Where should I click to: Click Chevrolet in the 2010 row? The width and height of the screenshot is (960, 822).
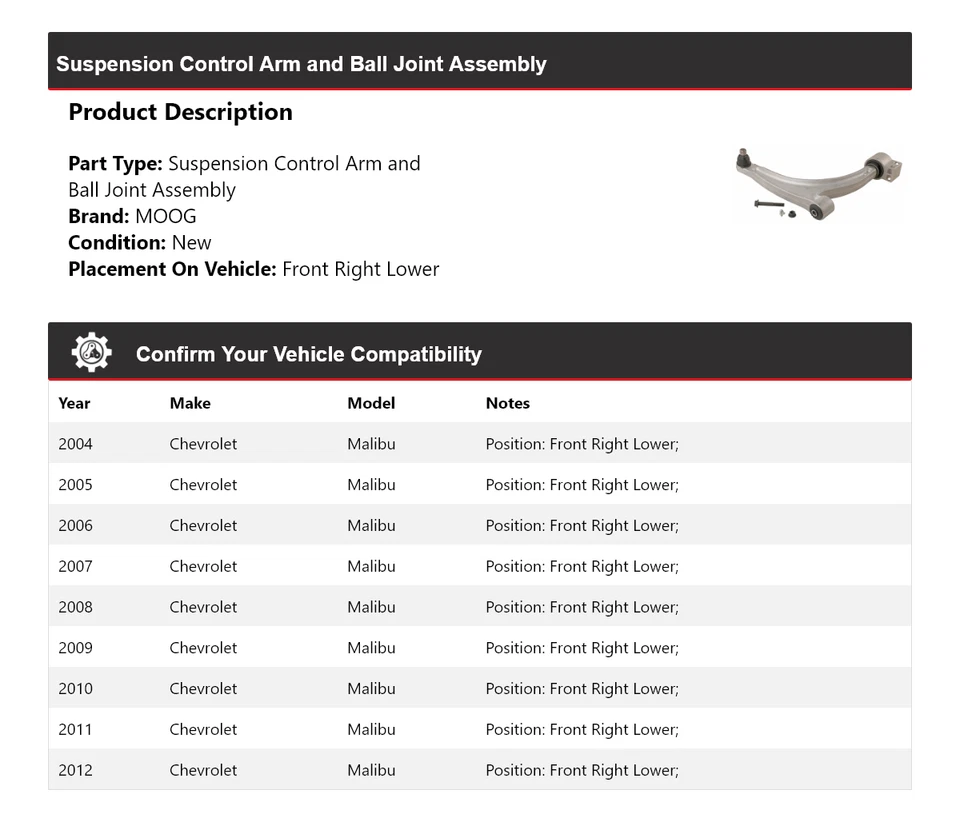pos(203,689)
